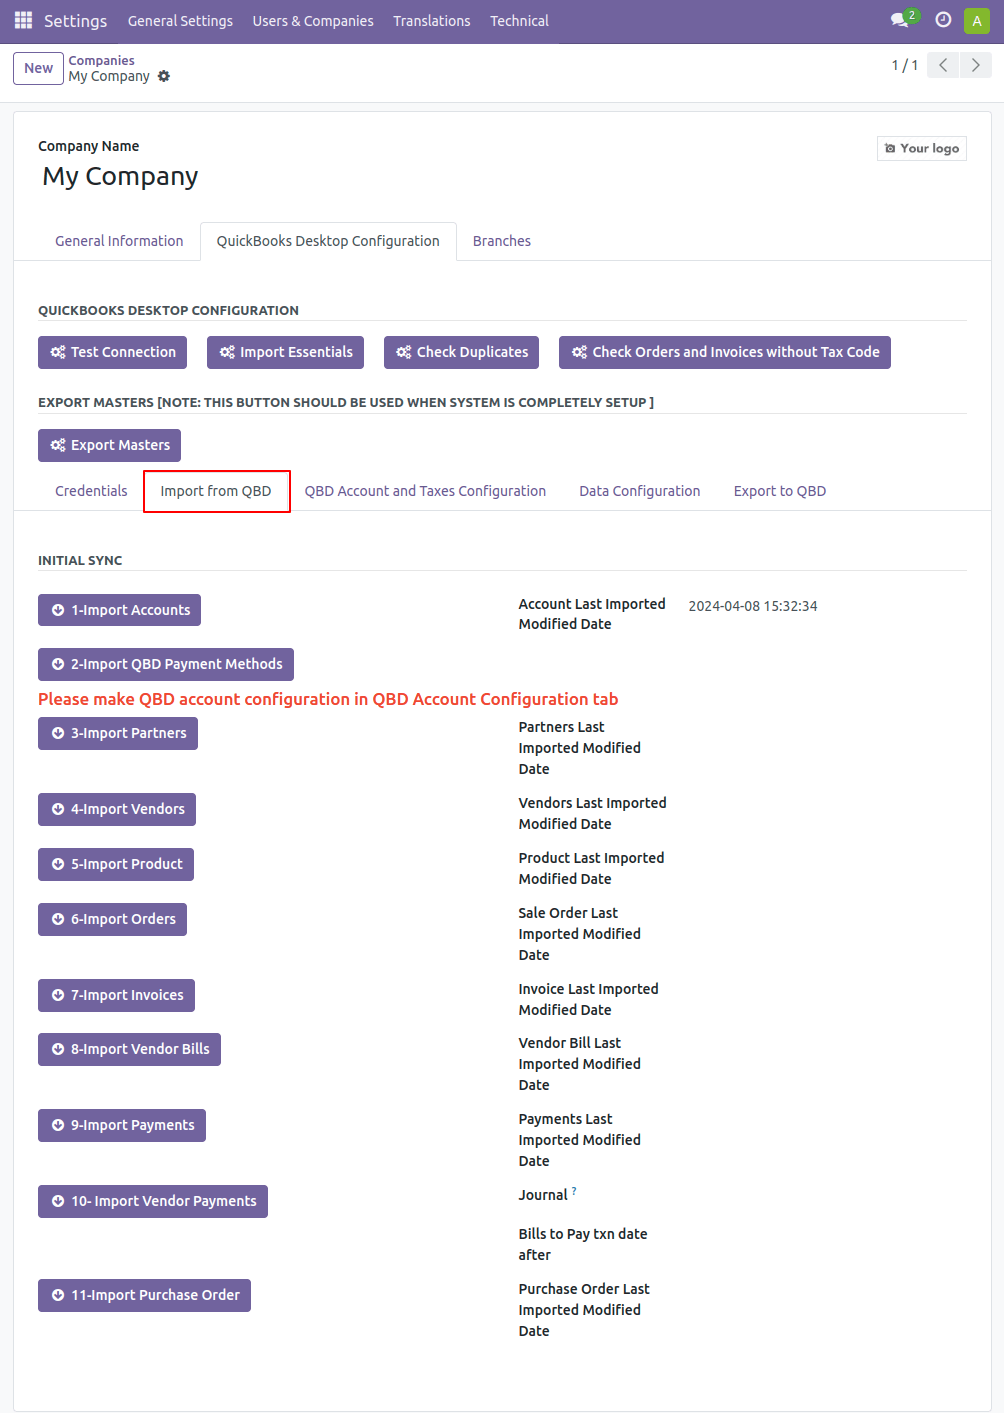Open the Translations menu
The width and height of the screenshot is (1004, 1413).
pos(431,21)
